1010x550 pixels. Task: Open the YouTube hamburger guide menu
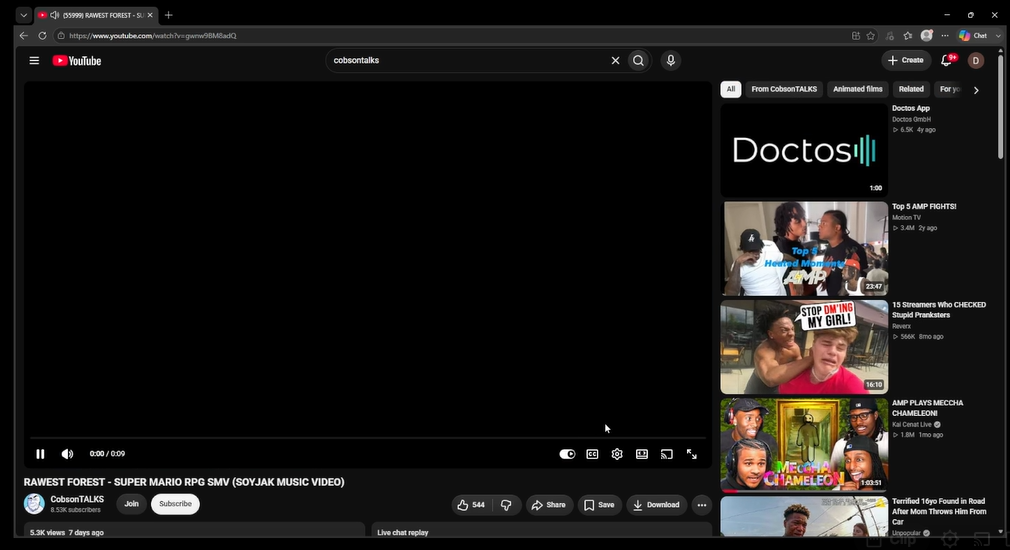click(34, 61)
